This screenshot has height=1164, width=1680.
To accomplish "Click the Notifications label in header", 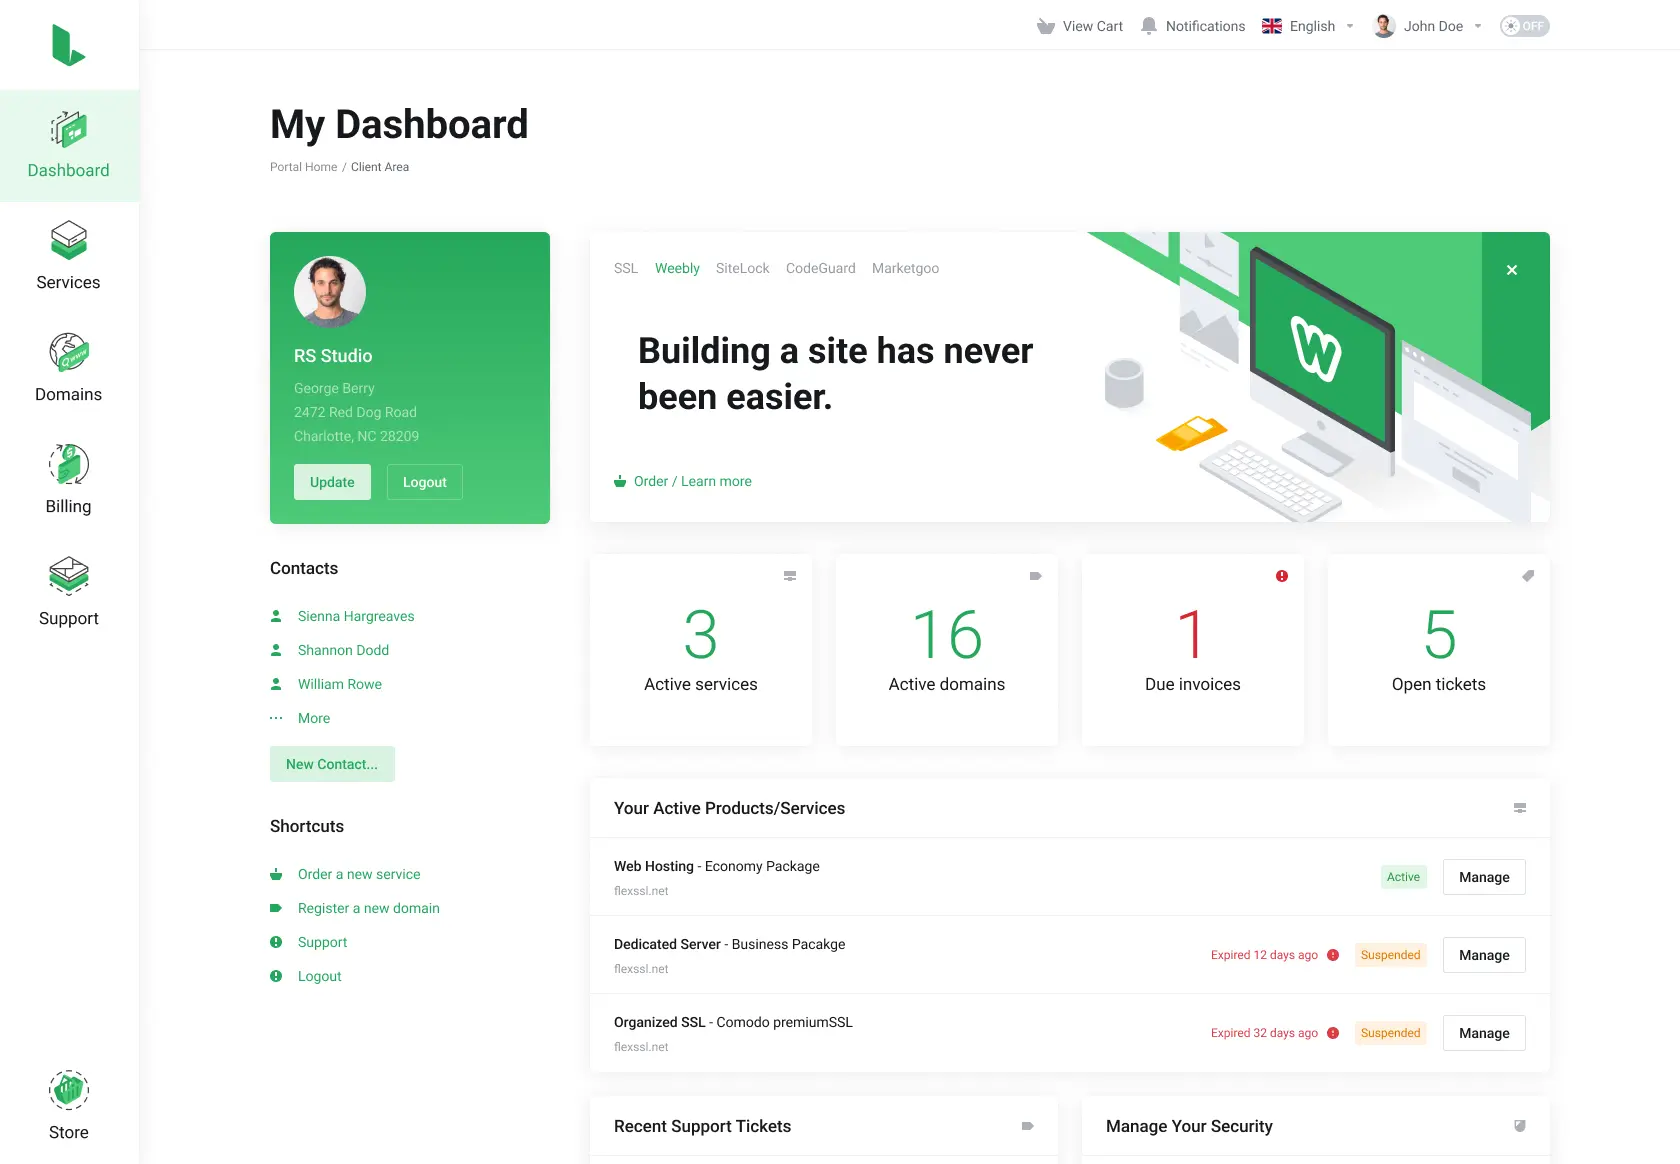I will (1205, 26).
